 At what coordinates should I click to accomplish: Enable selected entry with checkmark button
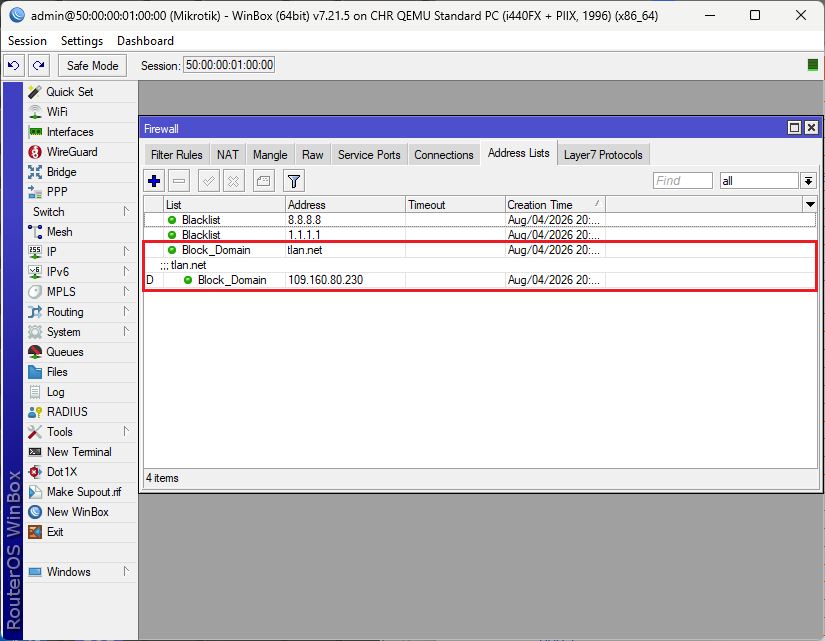(x=208, y=182)
